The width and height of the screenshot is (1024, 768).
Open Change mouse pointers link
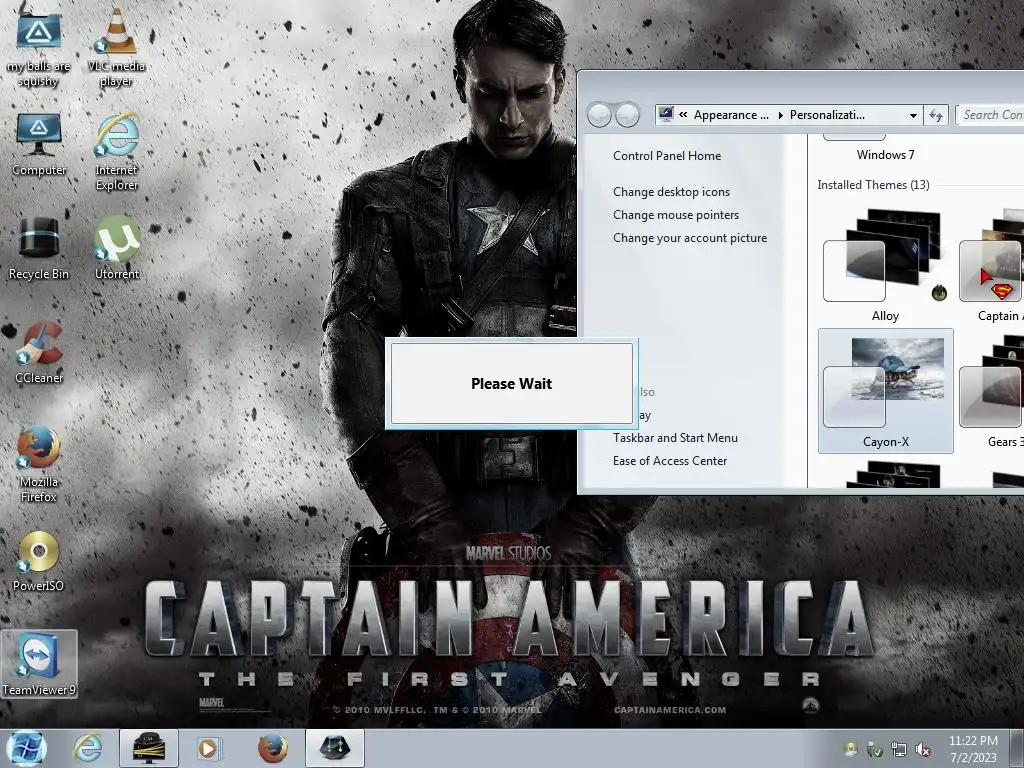(x=676, y=215)
